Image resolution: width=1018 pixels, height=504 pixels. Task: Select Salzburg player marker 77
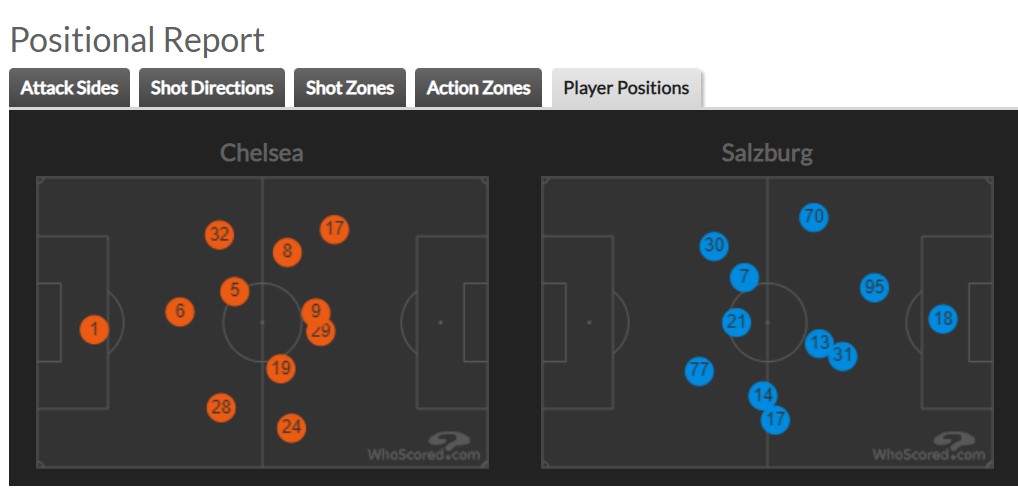tap(699, 371)
